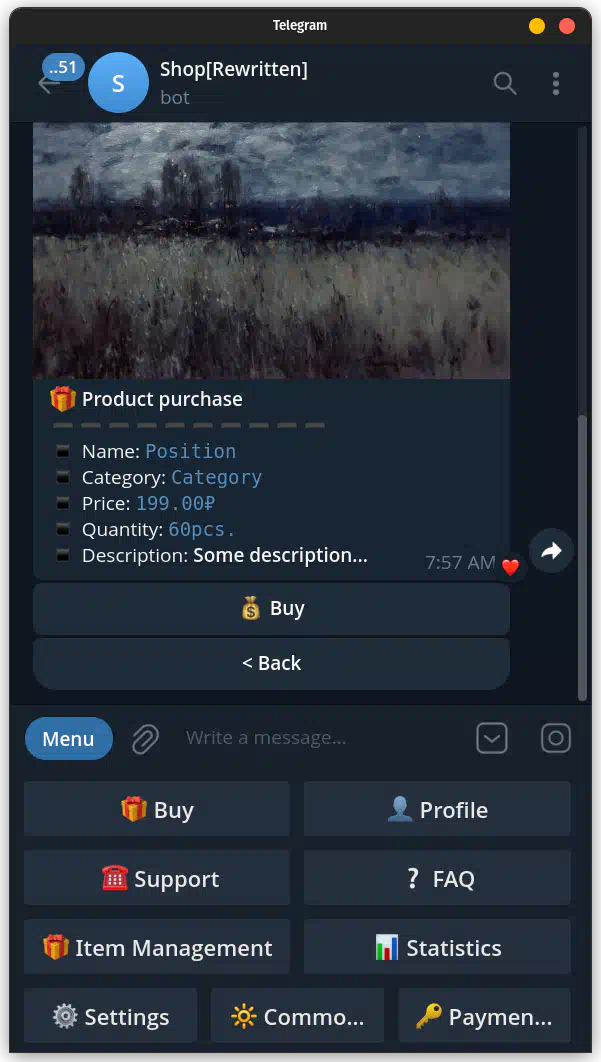
Task: Select the Support keyboard button
Action: (x=157, y=878)
